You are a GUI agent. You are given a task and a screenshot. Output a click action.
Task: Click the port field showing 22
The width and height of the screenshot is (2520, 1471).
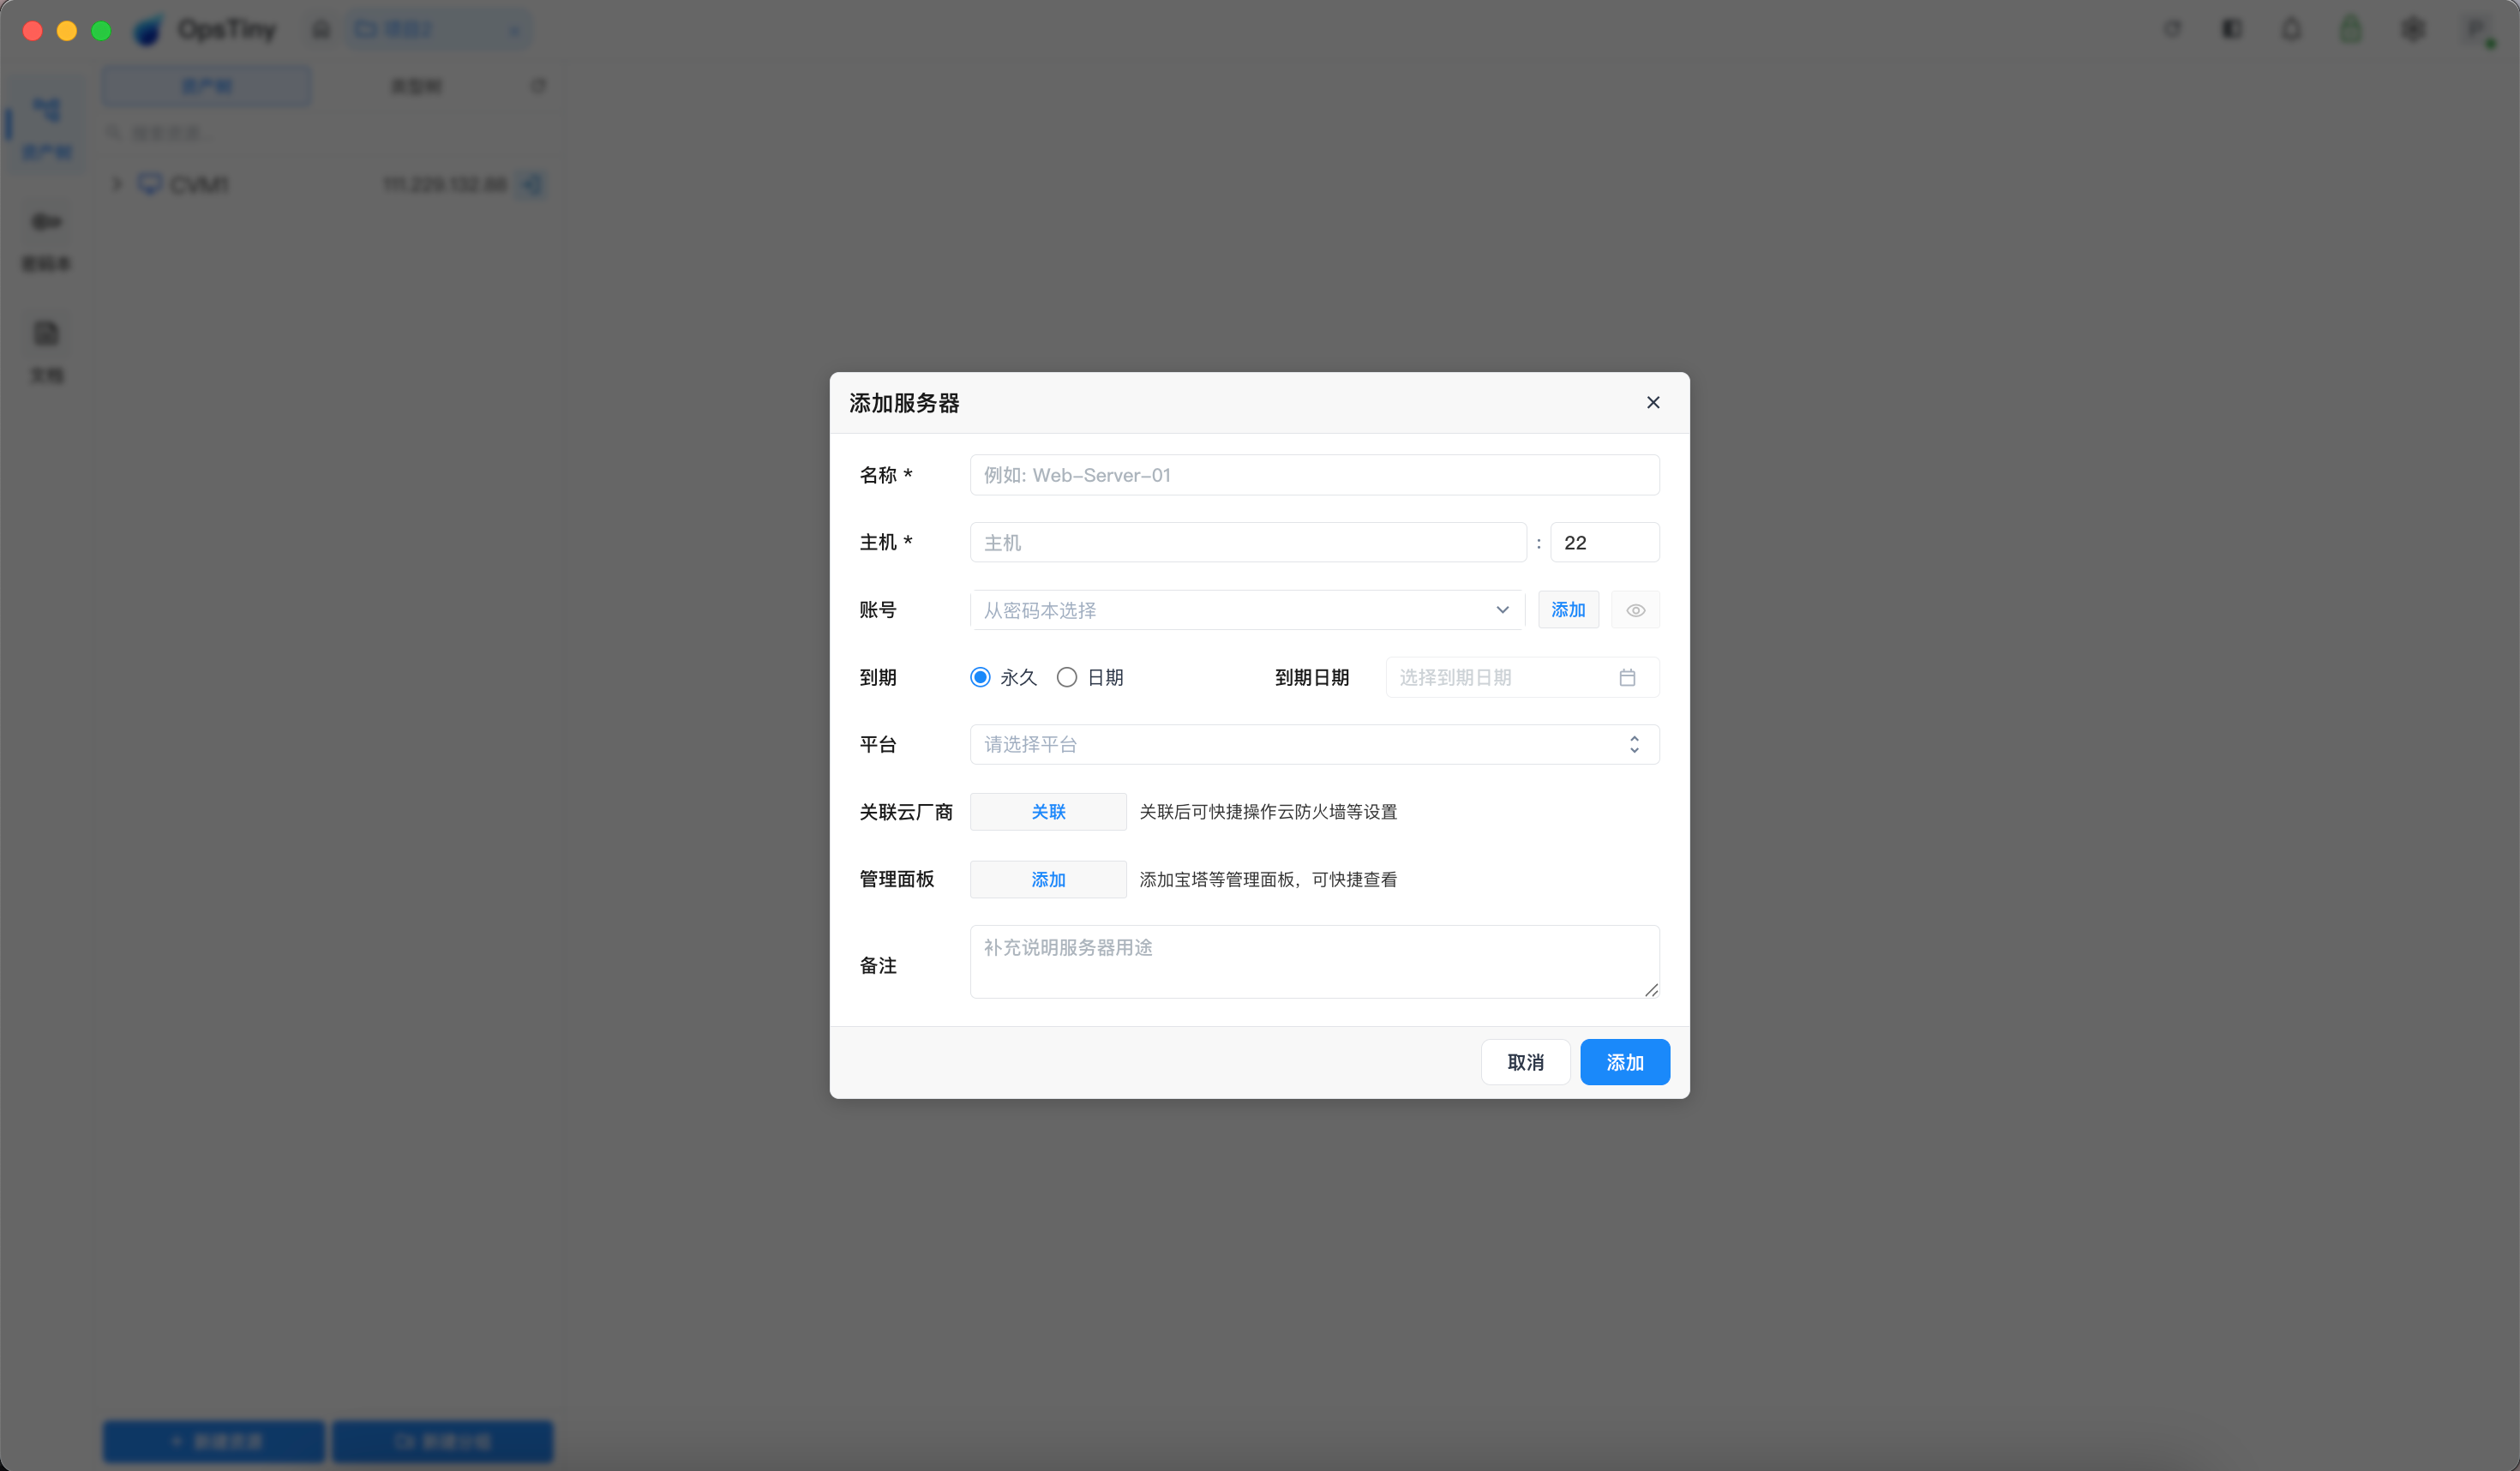[x=1604, y=542]
